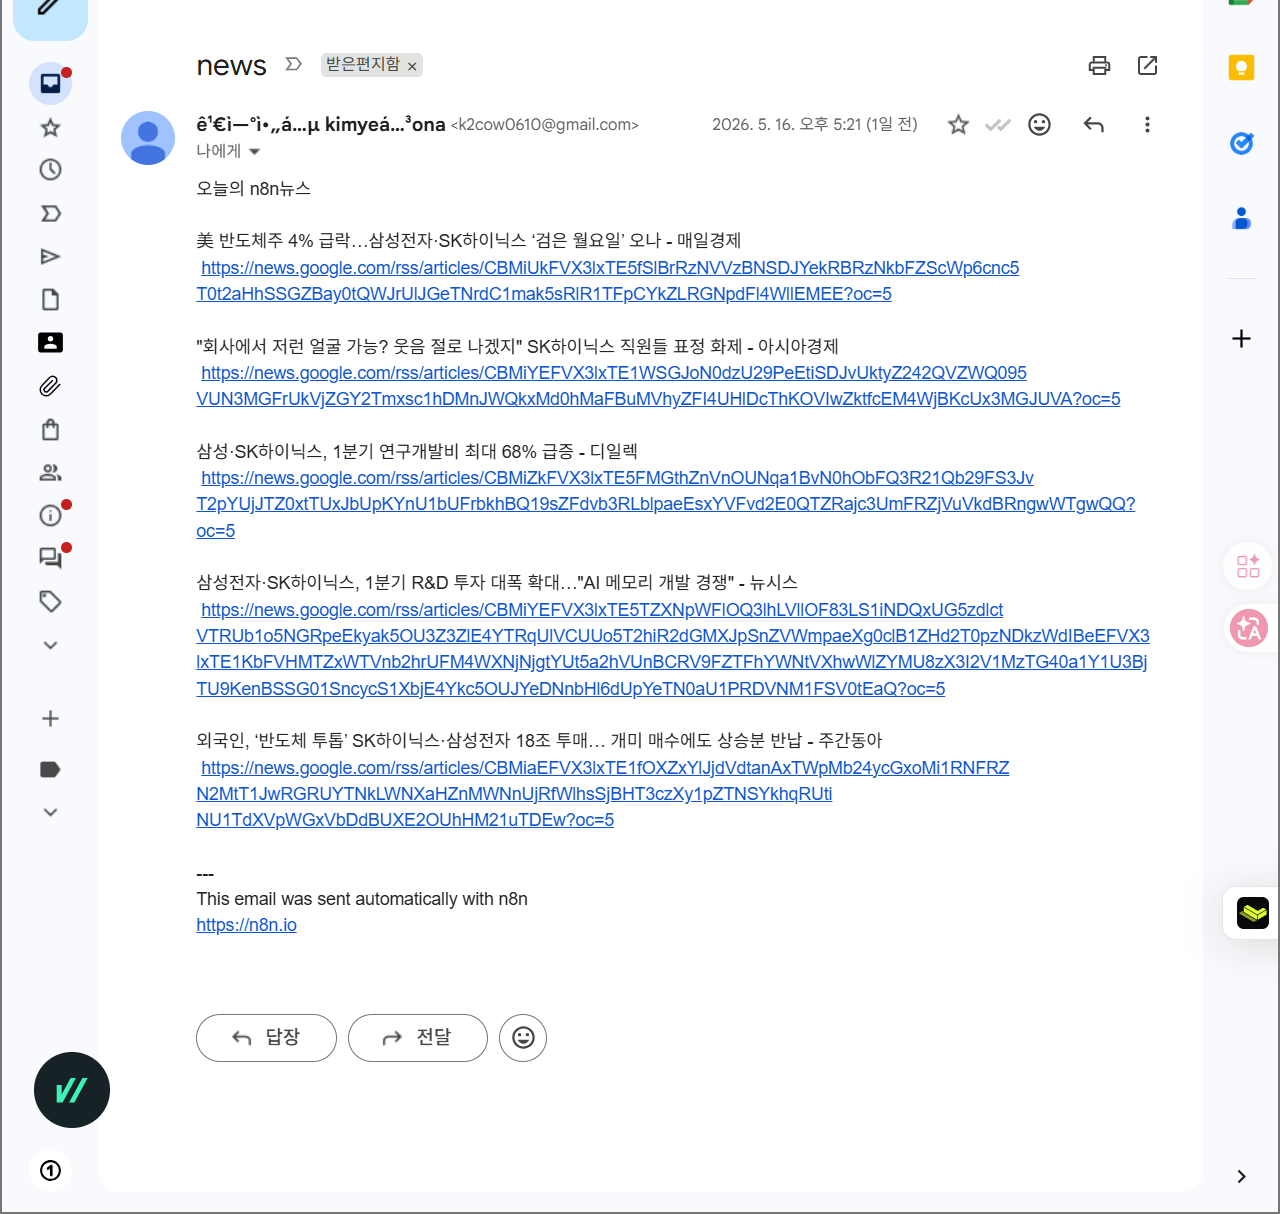Open Google Tasks in the side panel

tap(1241, 144)
